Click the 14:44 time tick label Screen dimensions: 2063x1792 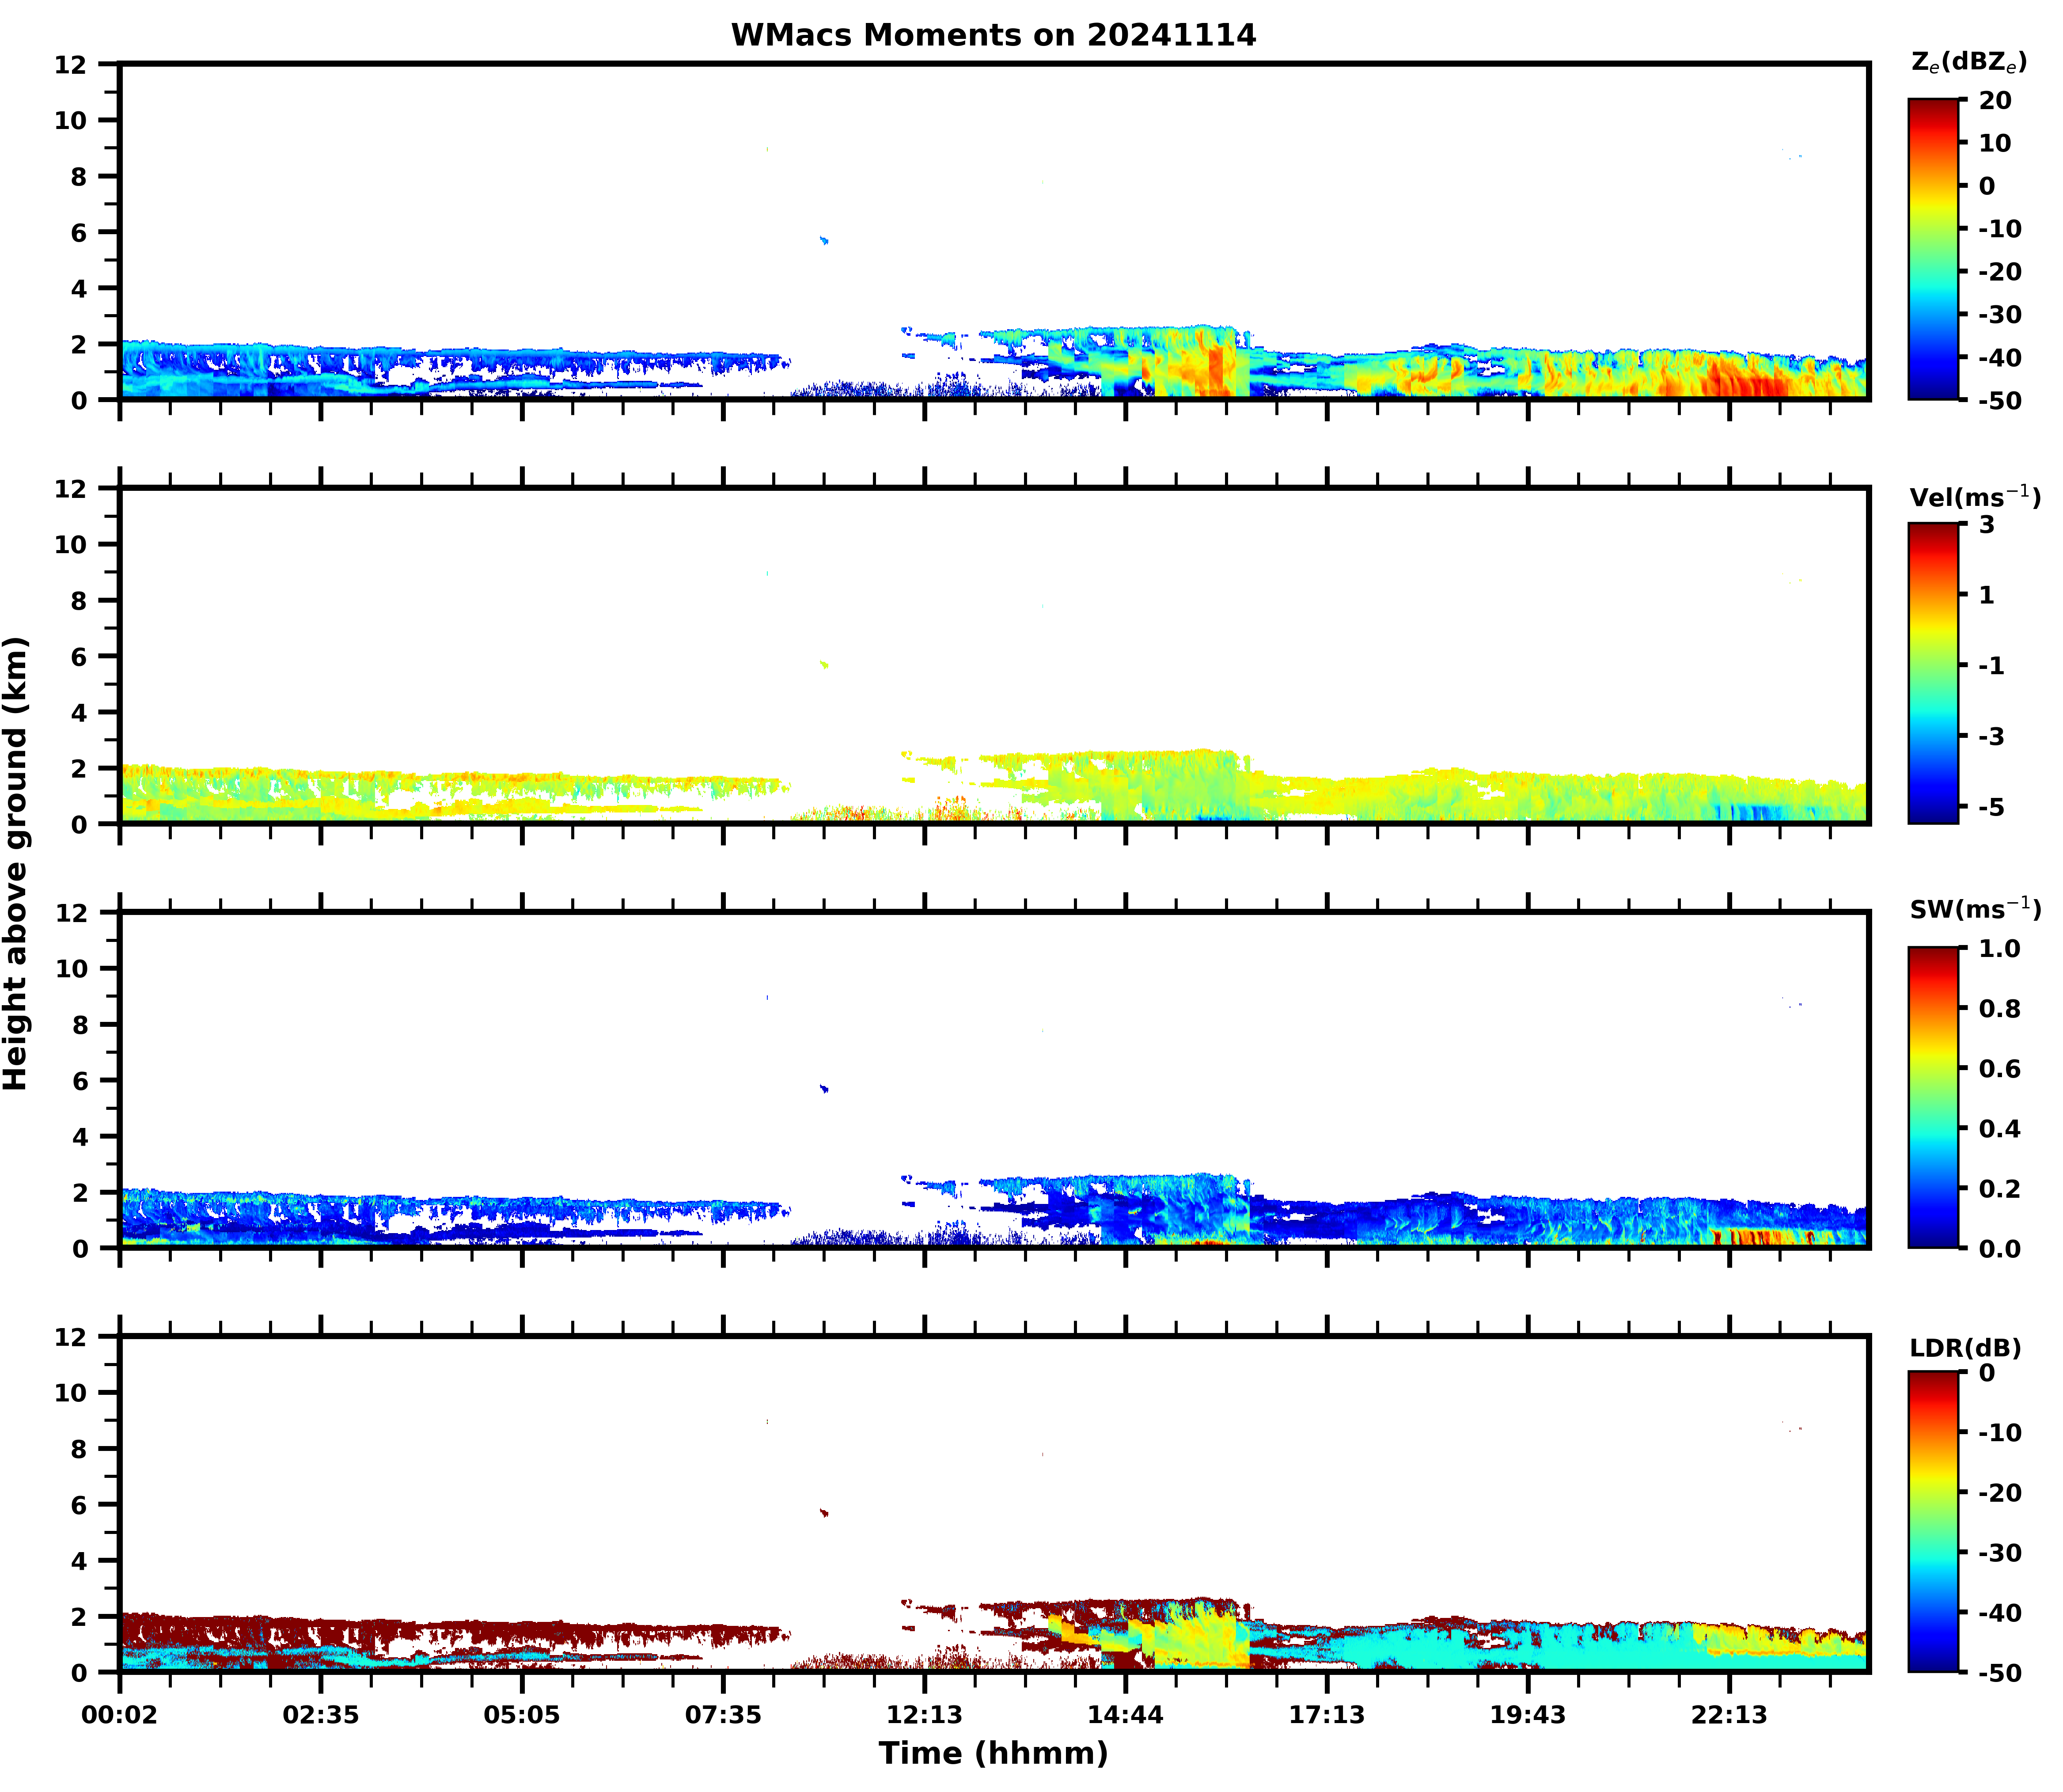click(1125, 1715)
